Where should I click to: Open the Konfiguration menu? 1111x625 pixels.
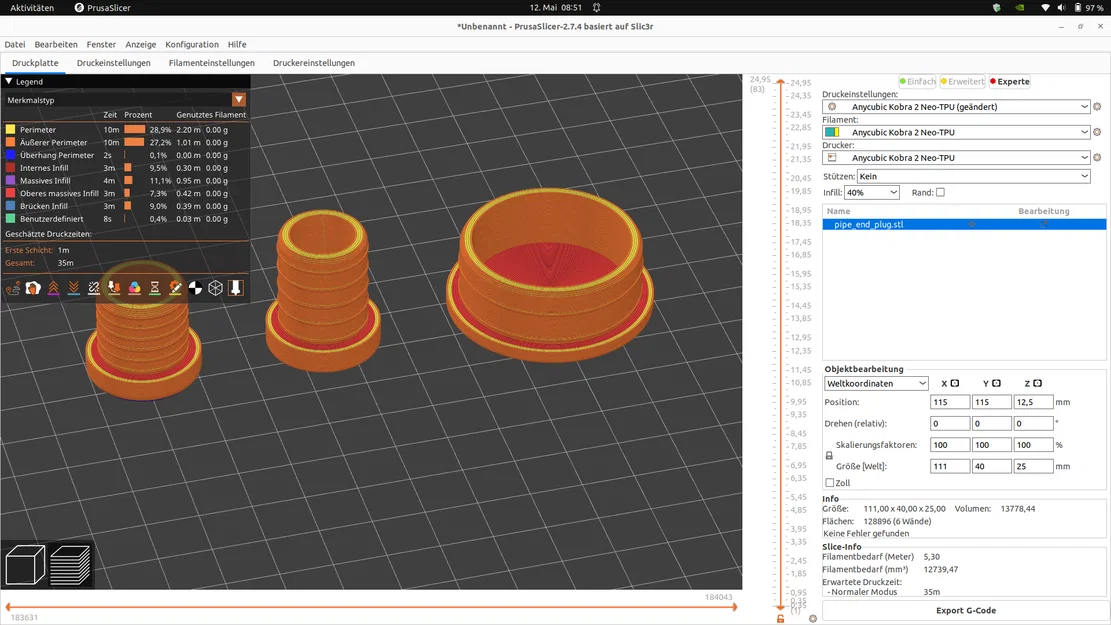[192, 44]
